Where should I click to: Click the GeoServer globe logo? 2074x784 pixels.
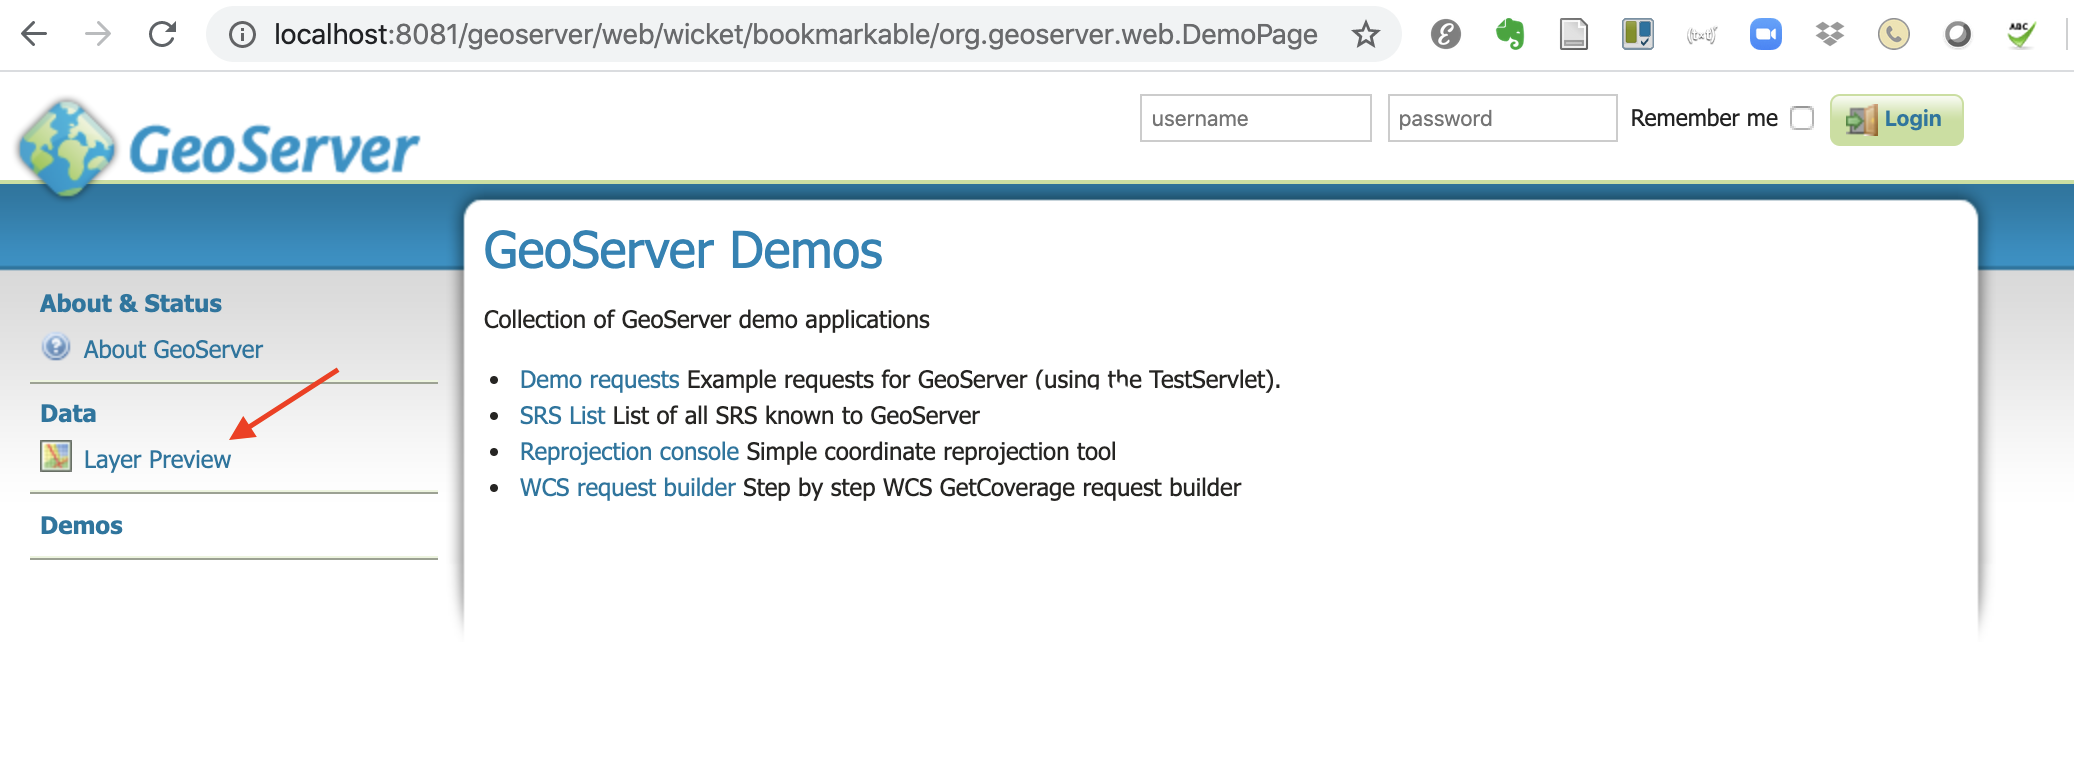click(67, 147)
